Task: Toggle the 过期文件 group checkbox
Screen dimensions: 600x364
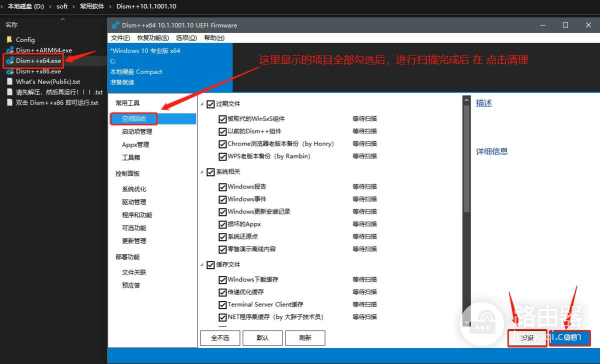Action: point(210,104)
